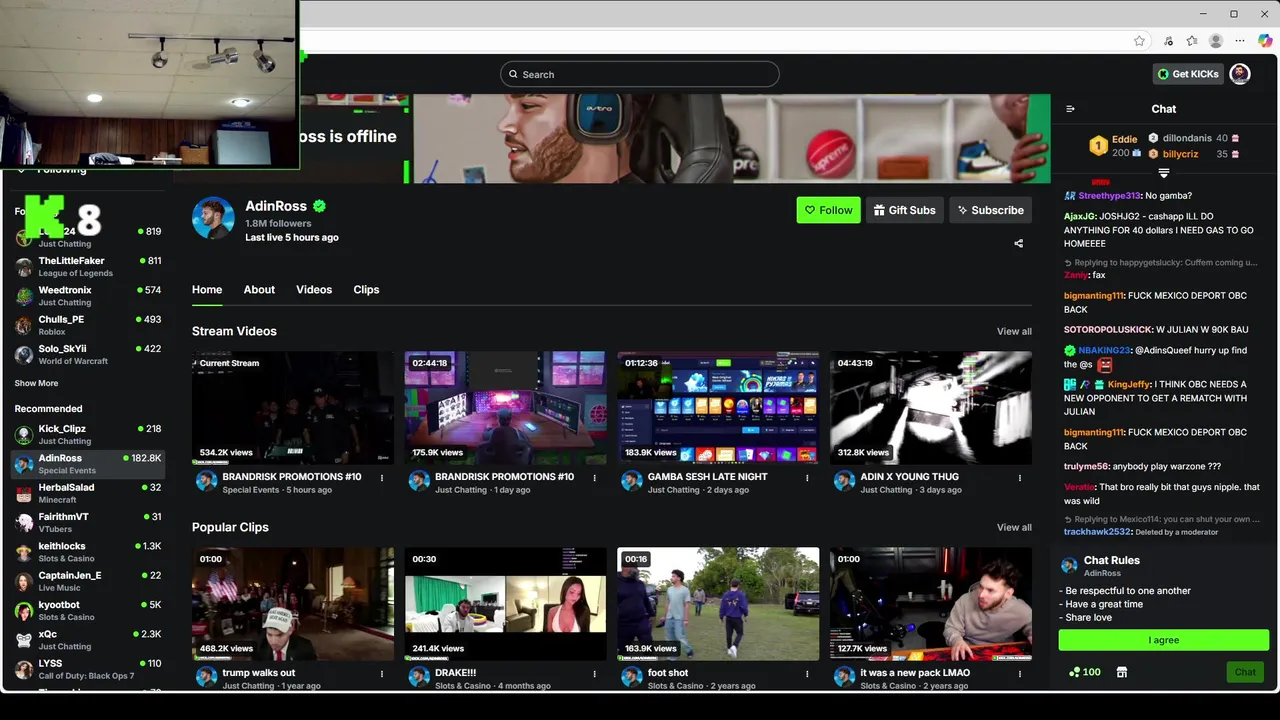Click the search field at top
This screenshot has width=1280, height=720.
pos(640,74)
